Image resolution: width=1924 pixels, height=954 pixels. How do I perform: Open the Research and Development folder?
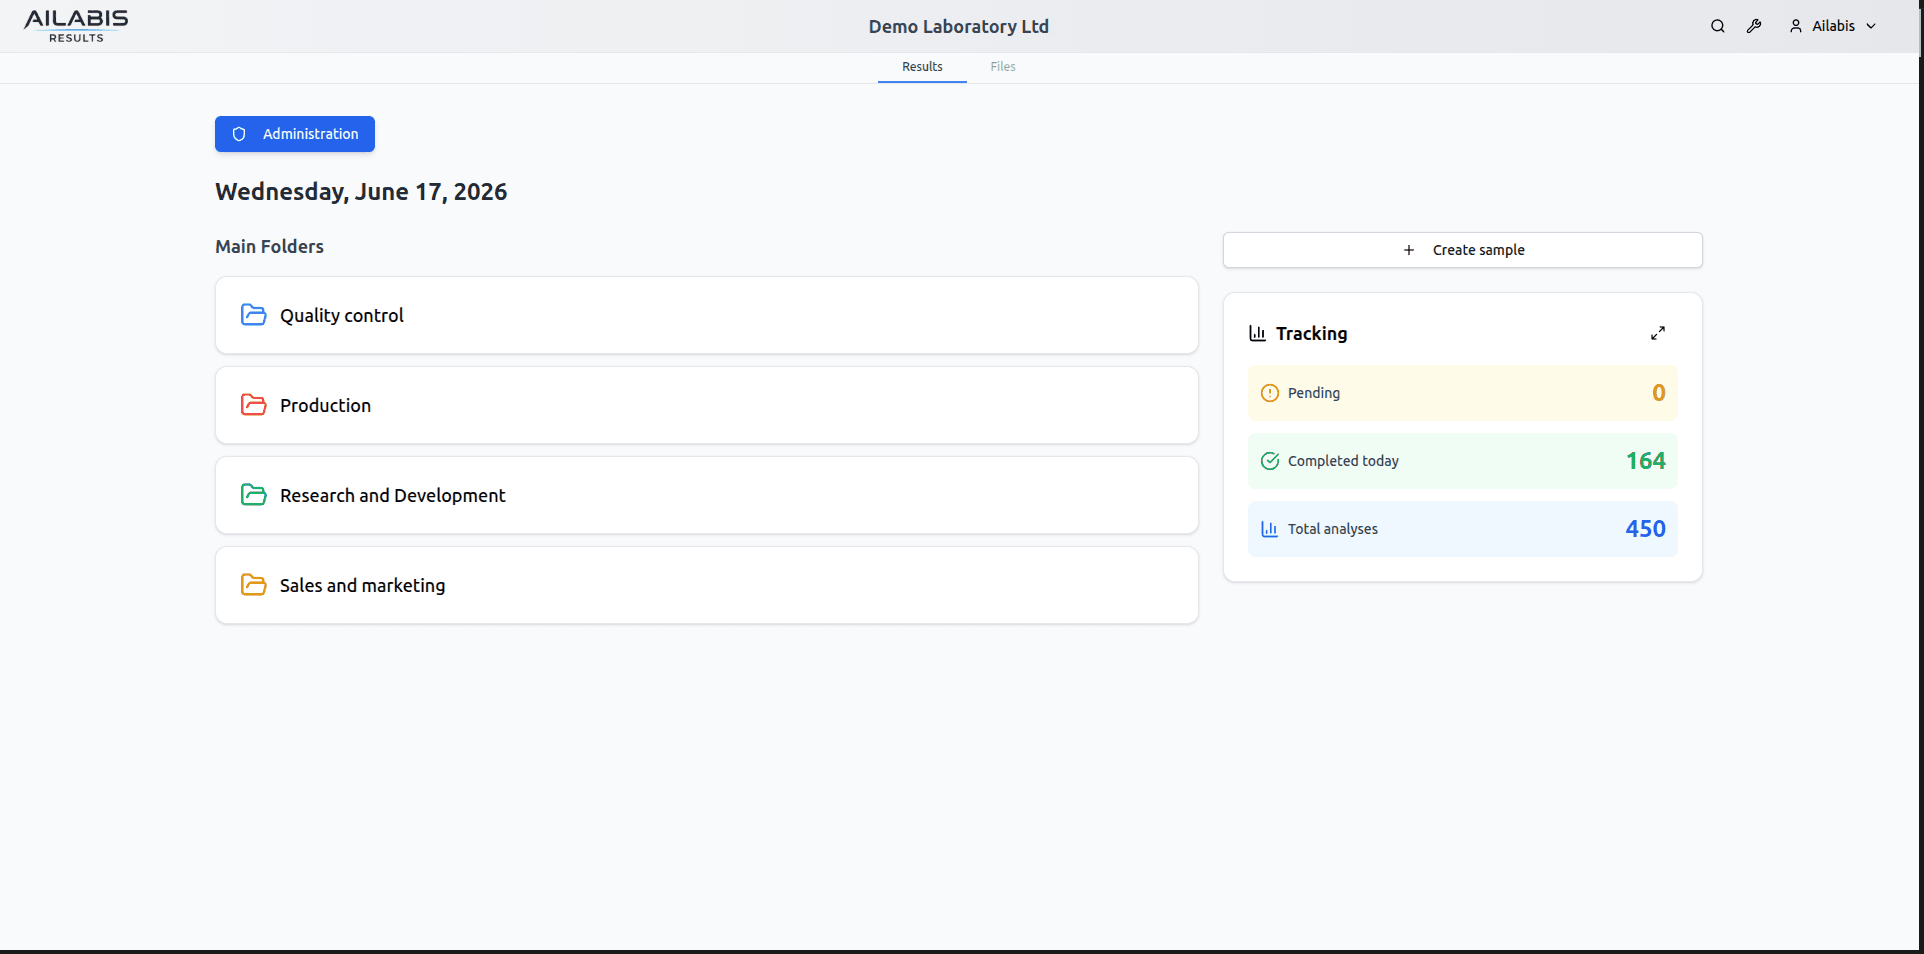pos(706,495)
